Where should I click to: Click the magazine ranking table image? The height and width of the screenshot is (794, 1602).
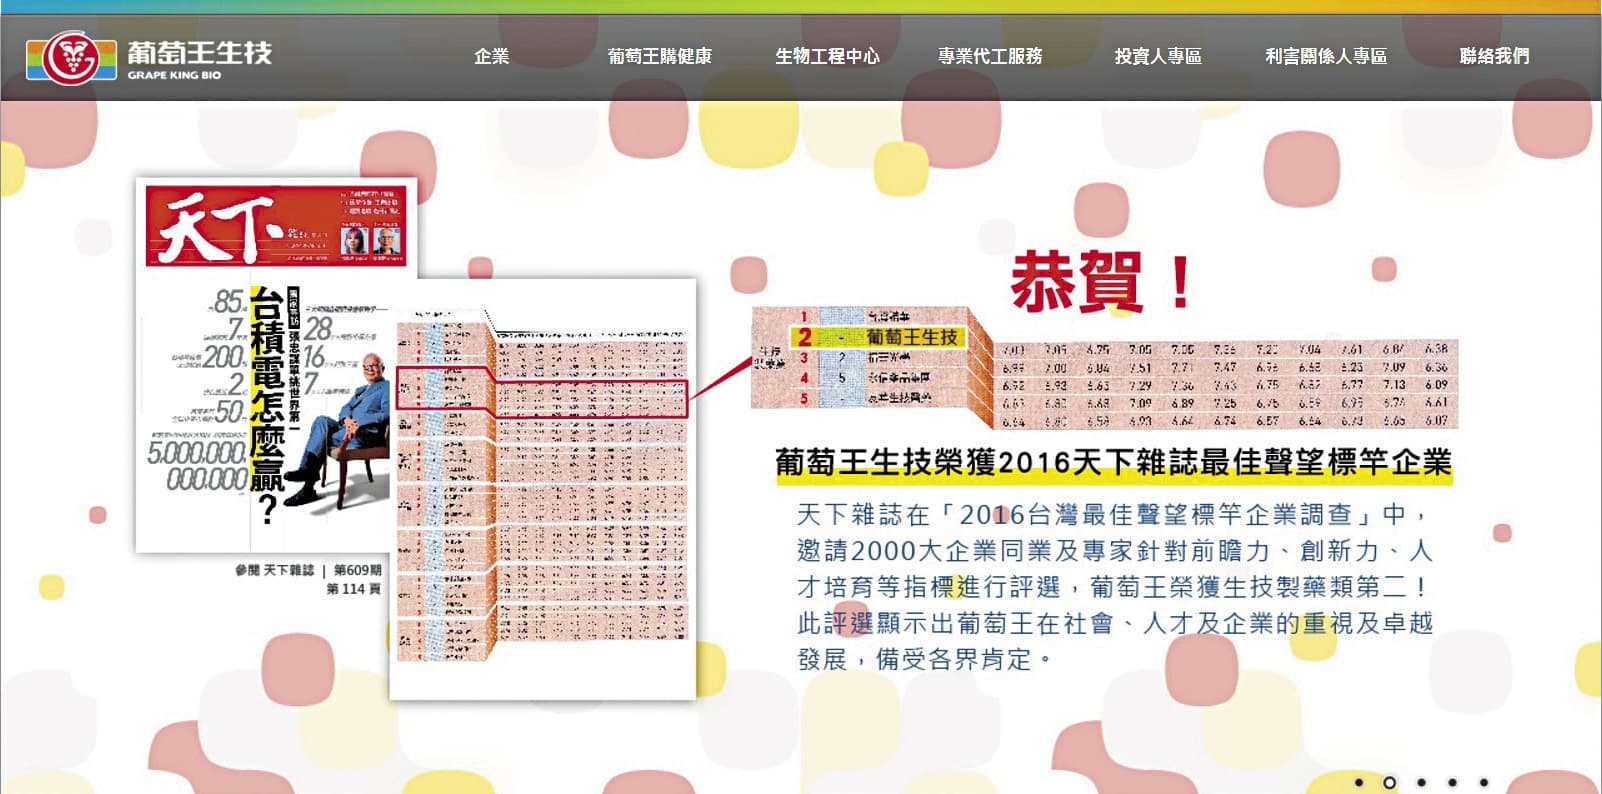543,488
